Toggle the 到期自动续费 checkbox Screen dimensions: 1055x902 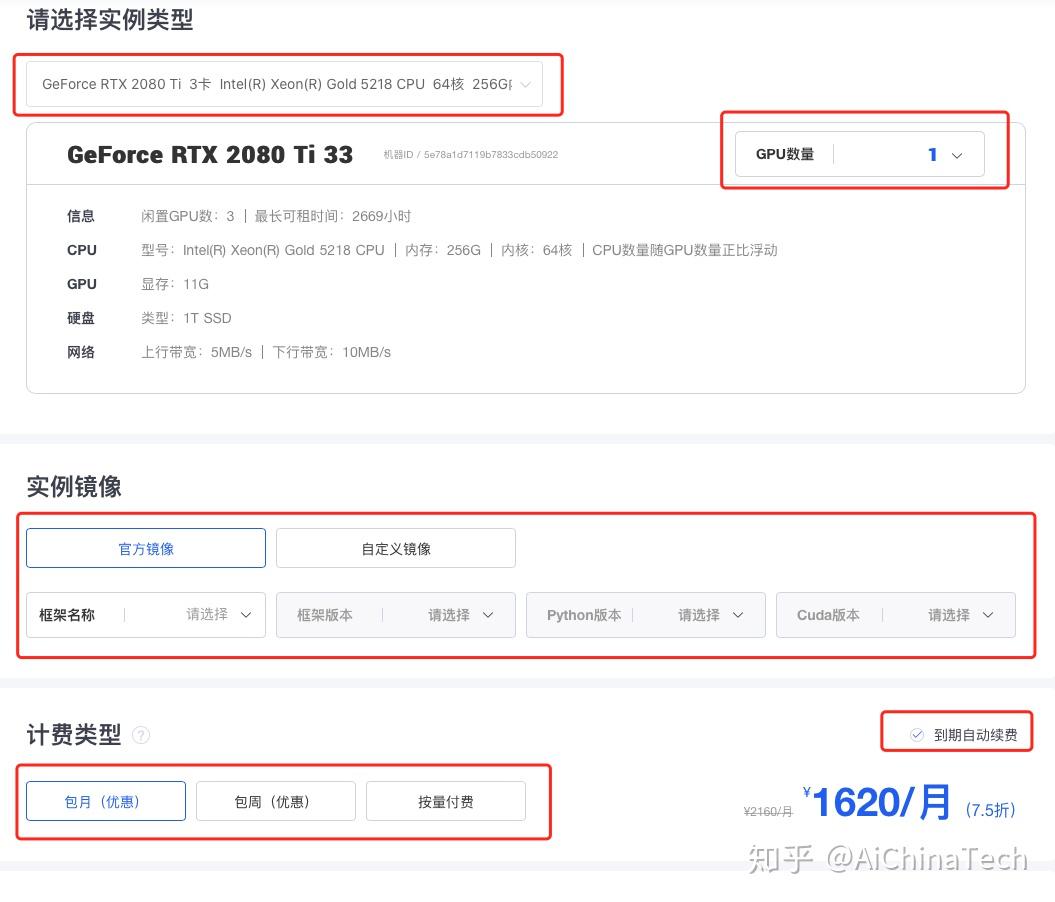click(916, 735)
